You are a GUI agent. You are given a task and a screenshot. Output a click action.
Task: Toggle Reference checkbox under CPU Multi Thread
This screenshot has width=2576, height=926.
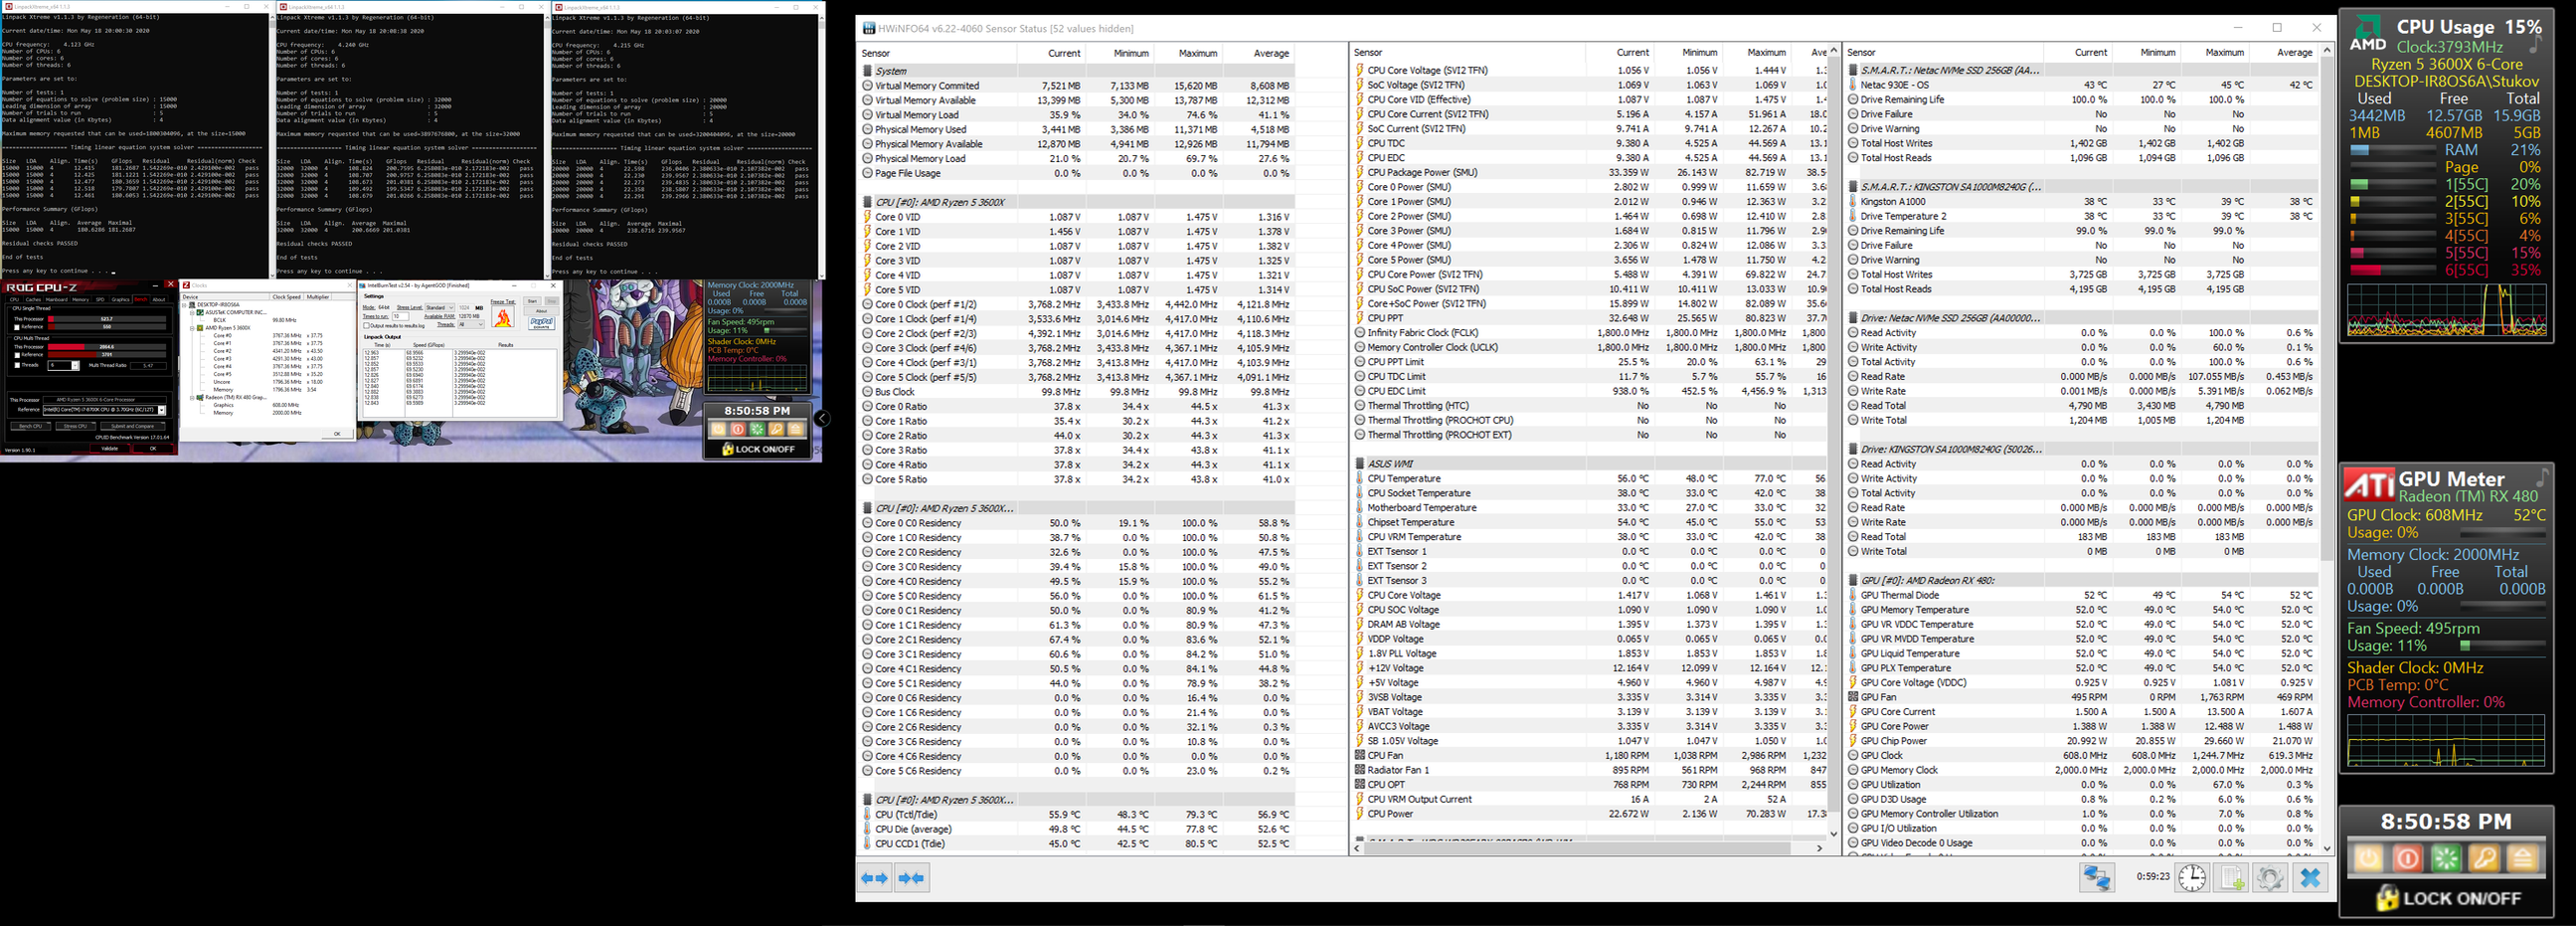pos(17,356)
